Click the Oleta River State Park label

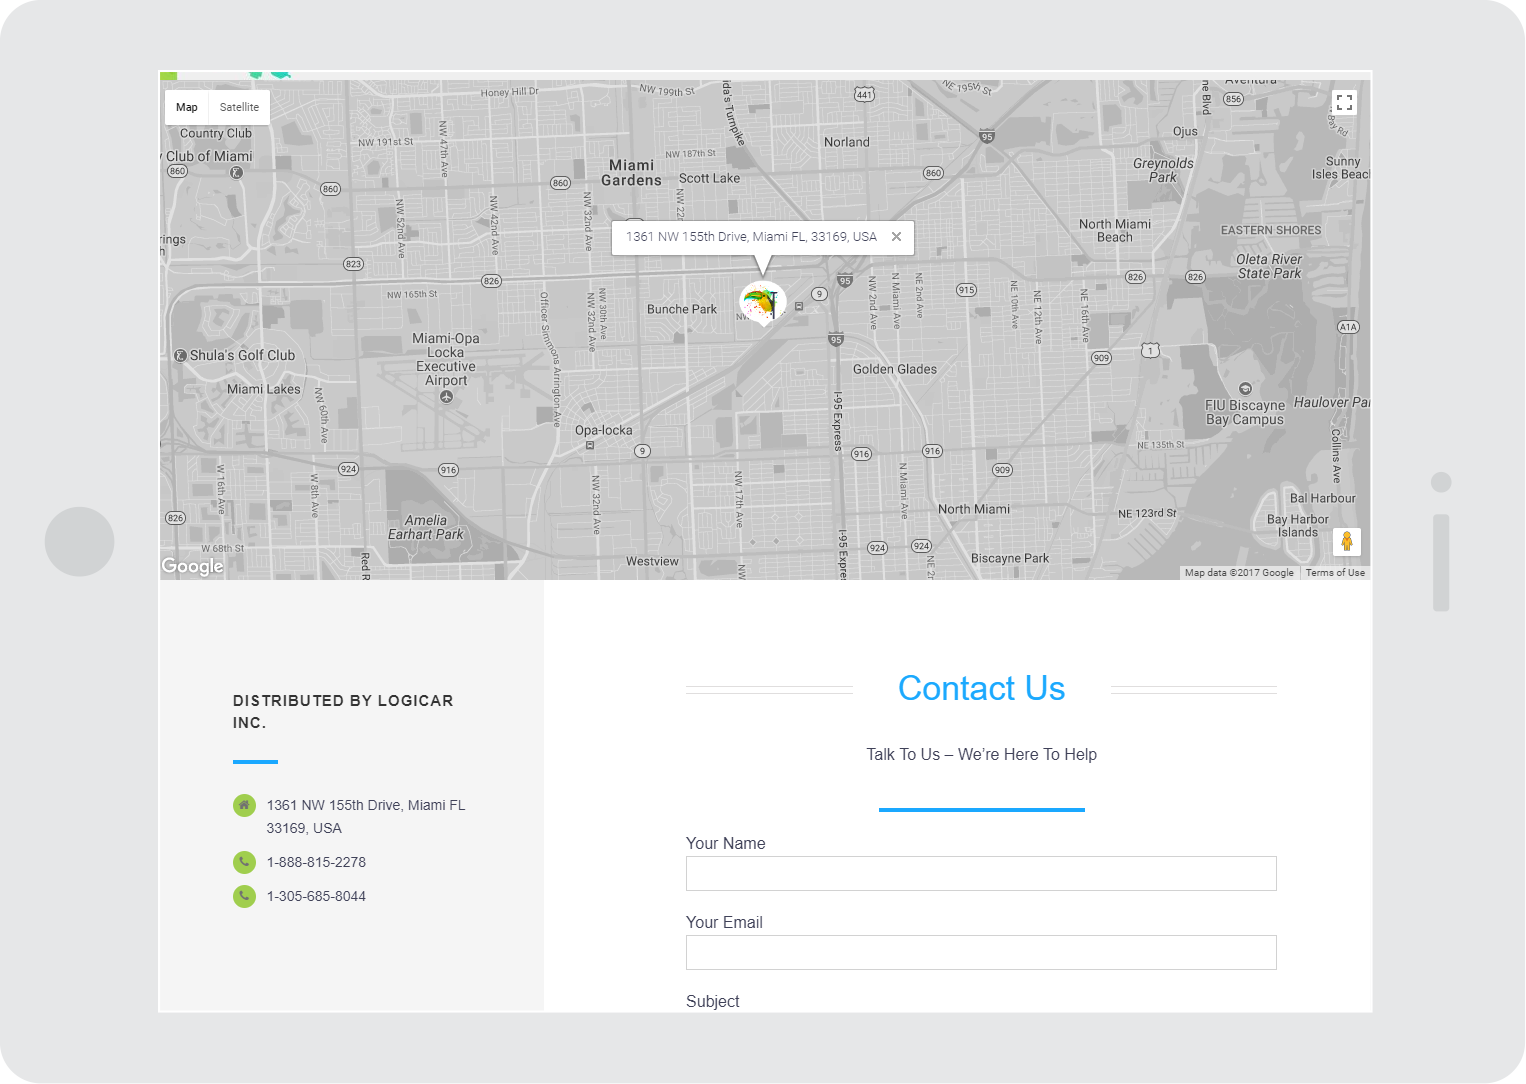click(1269, 266)
